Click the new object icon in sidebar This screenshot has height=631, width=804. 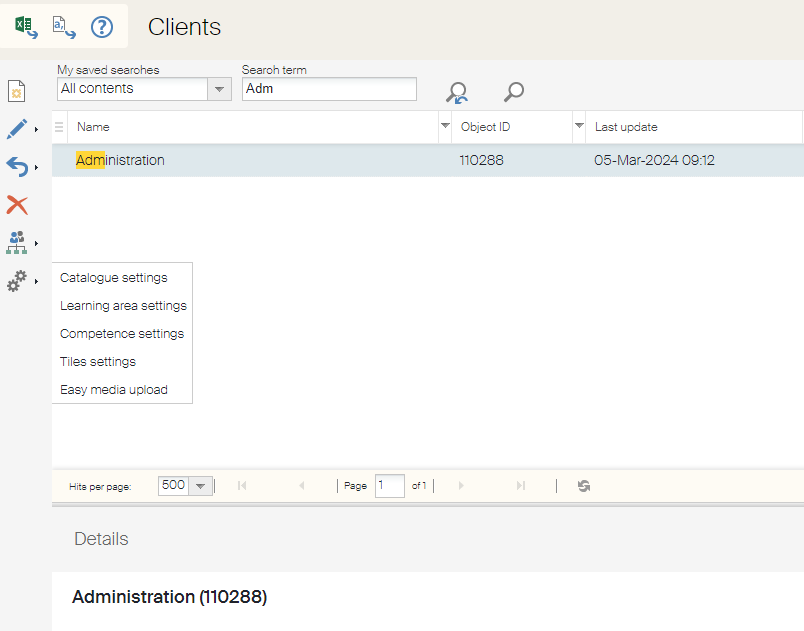point(16,90)
